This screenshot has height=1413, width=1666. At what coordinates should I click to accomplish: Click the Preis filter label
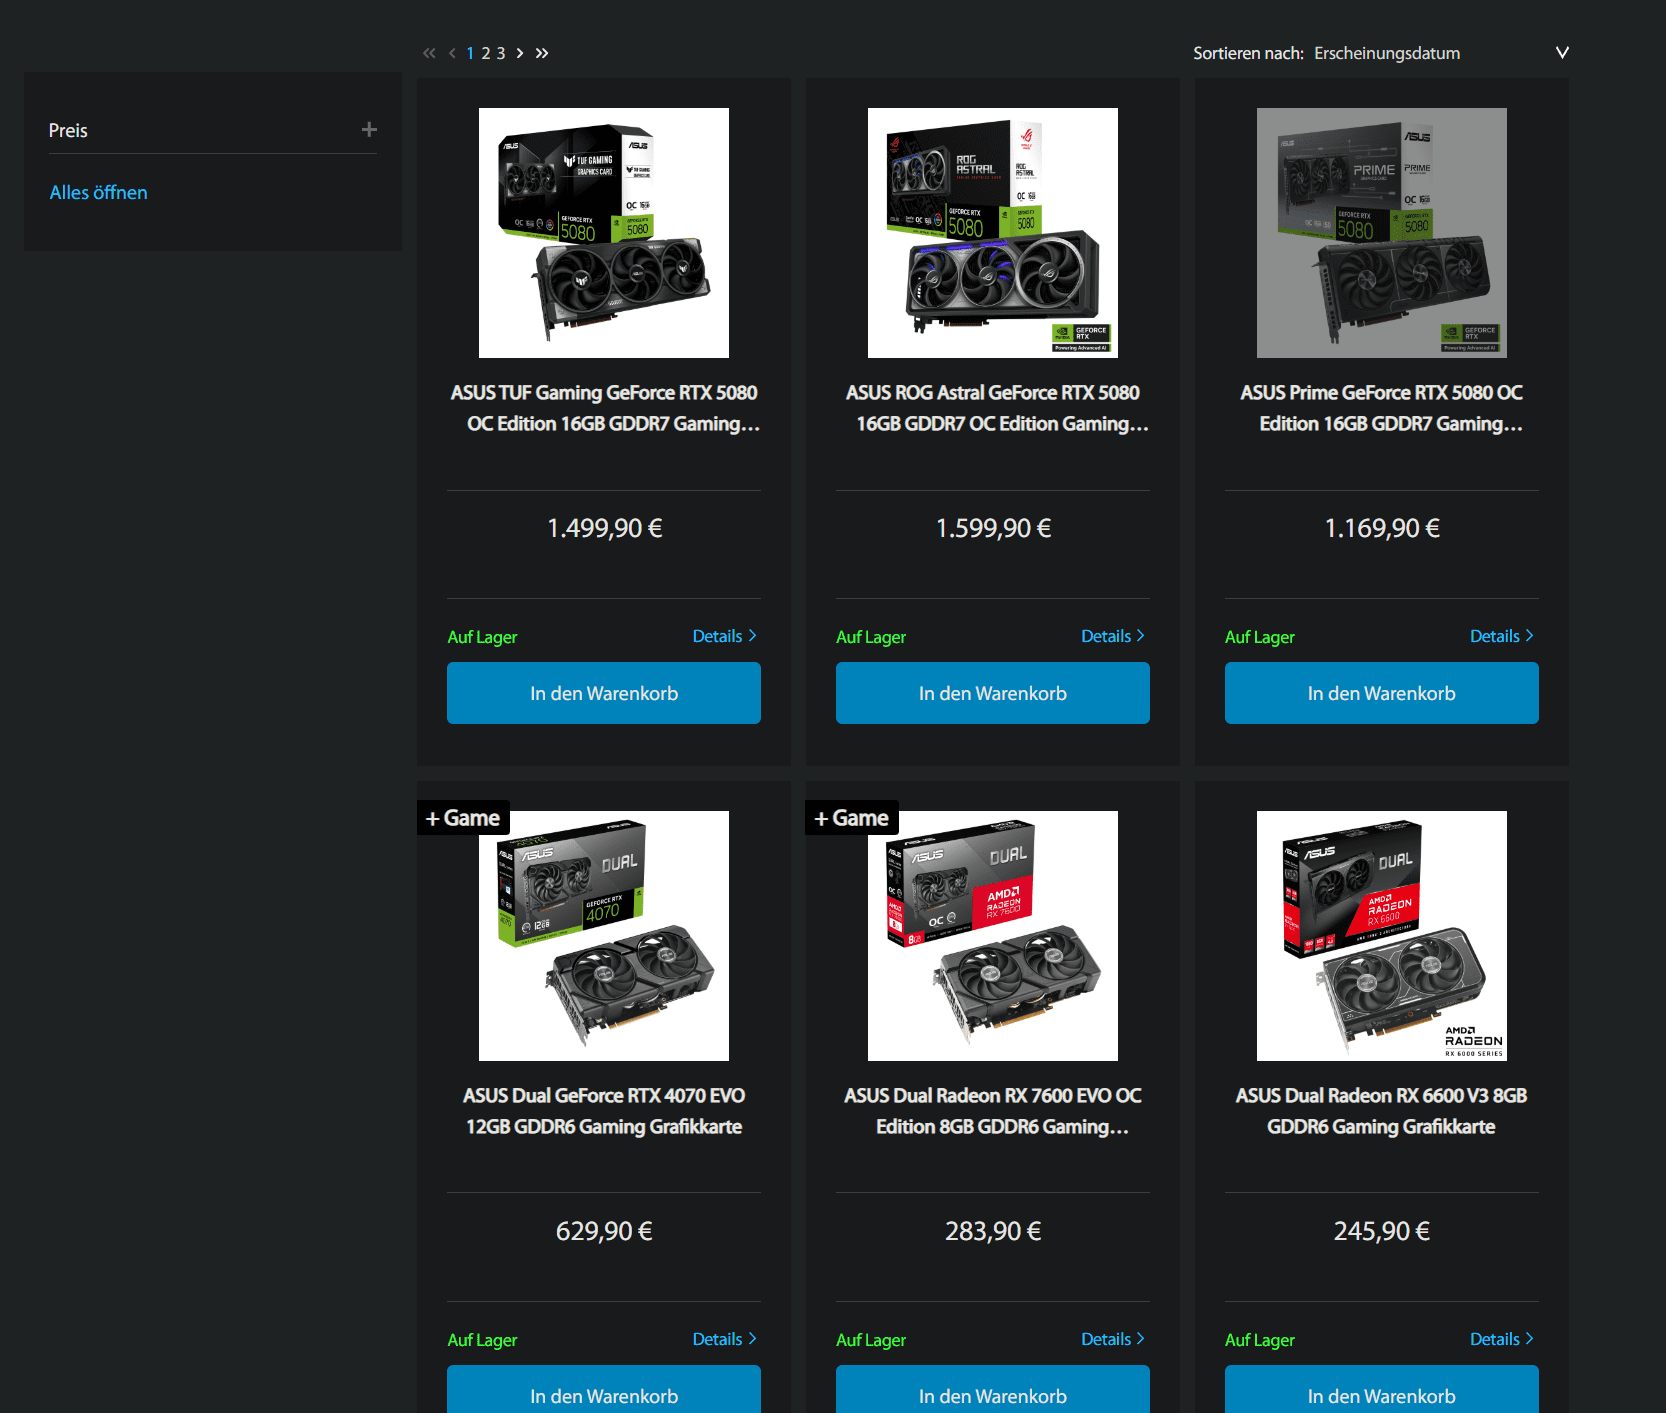(x=68, y=130)
